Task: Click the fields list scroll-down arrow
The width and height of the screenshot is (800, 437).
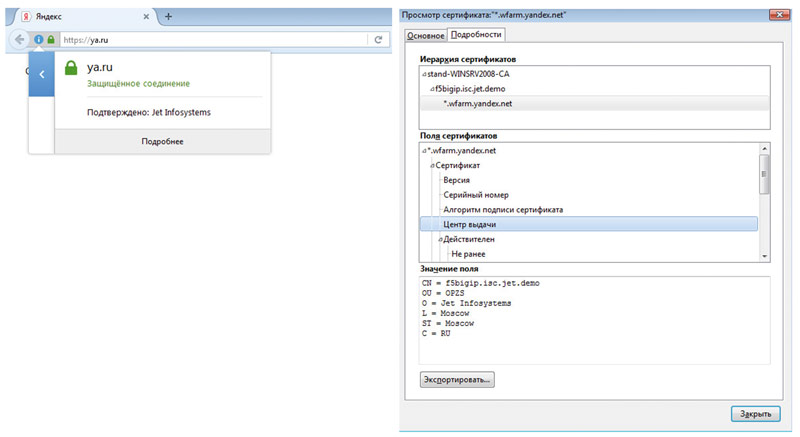Action: 764,256
